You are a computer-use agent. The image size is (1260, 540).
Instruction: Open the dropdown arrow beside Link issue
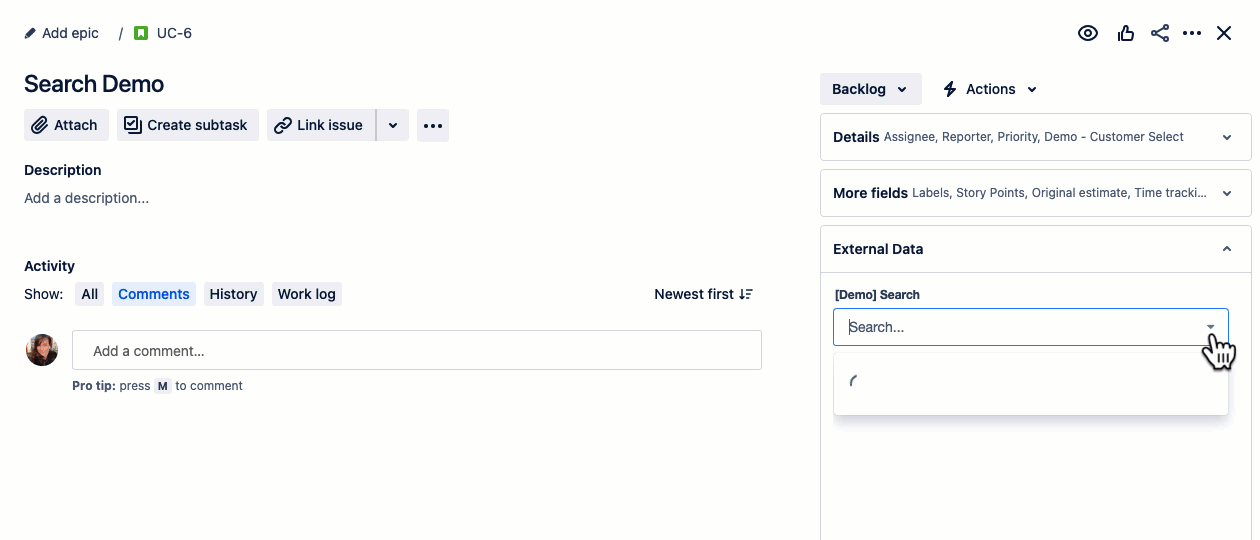(393, 125)
